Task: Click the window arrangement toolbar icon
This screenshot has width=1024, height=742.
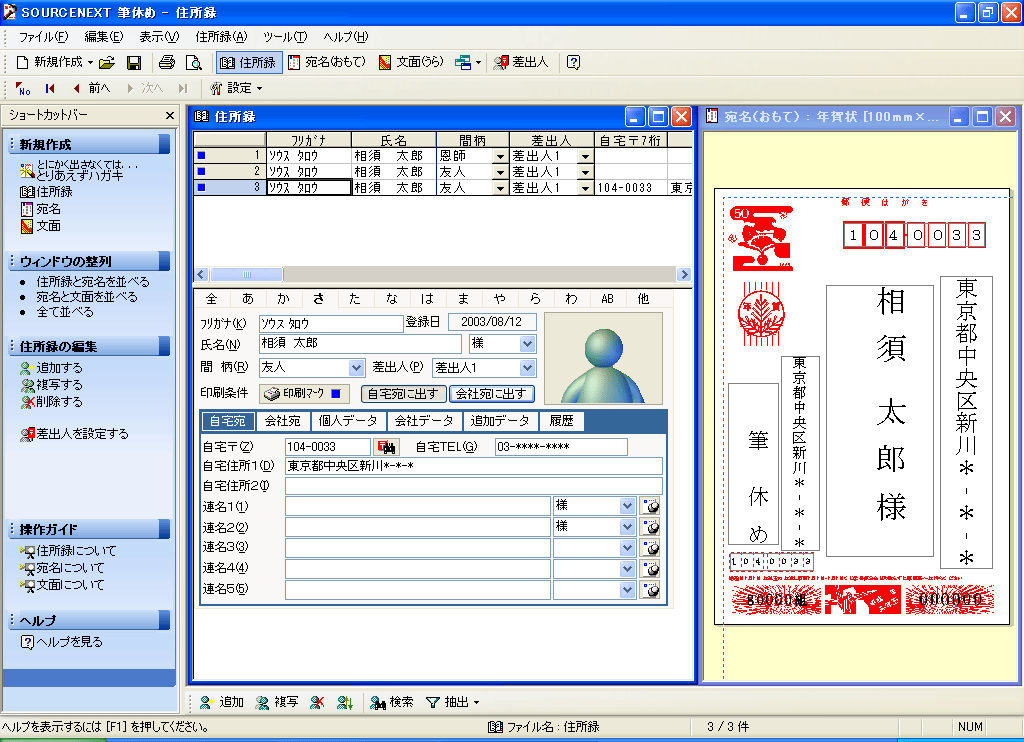Action: [463, 63]
